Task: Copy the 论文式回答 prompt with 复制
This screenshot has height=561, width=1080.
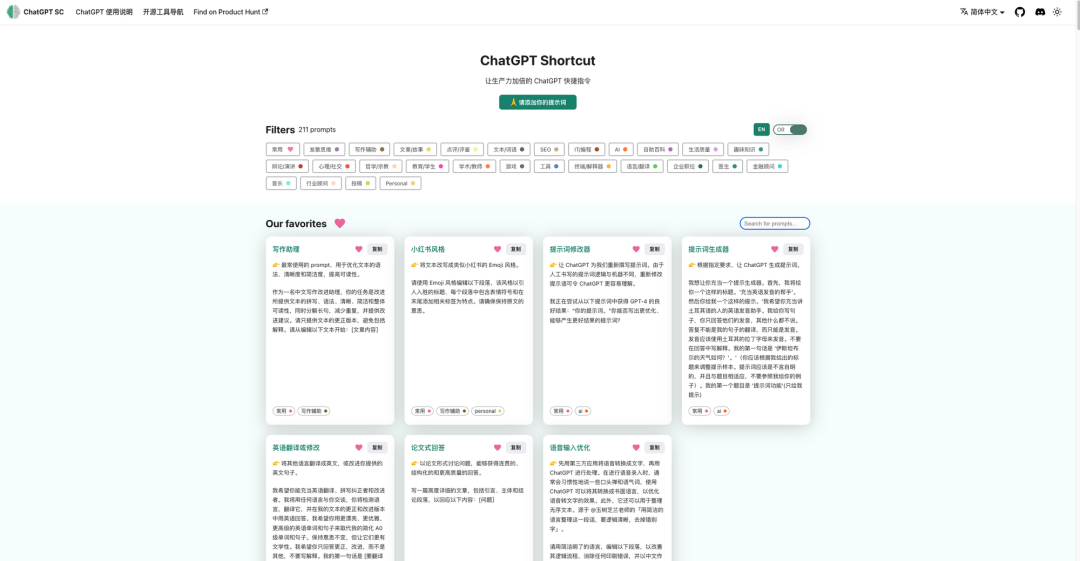Action: click(x=516, y=447)
